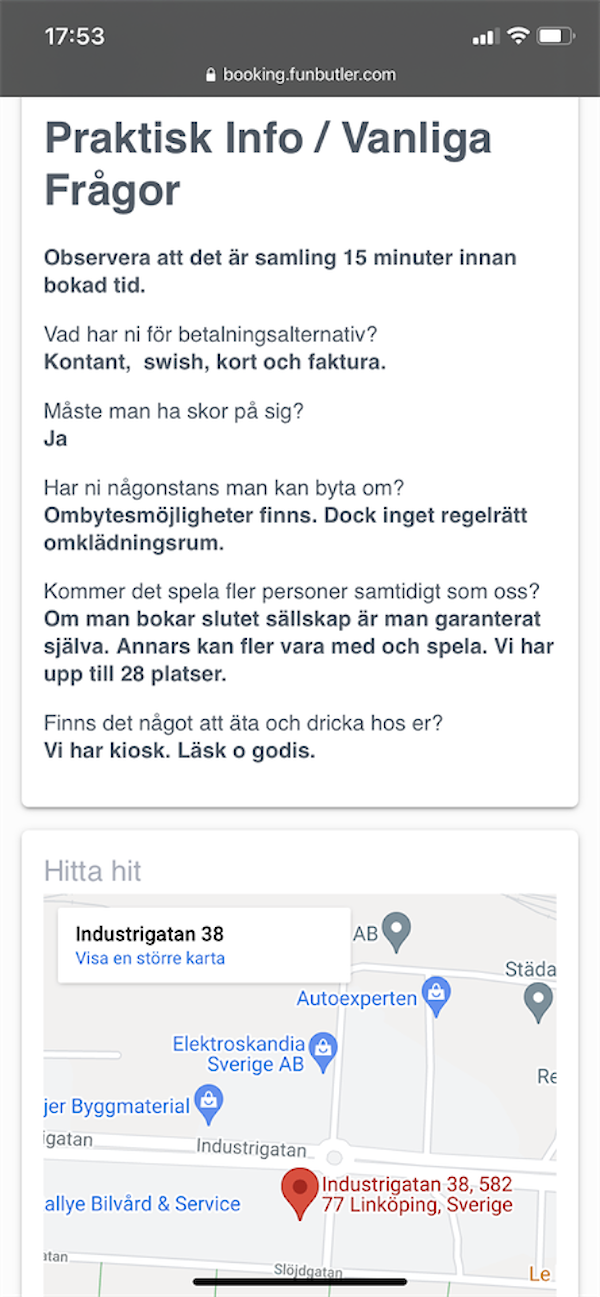This screenshot has width=600, height=1297.
Task: Tap the Wi-Fi status icon
Action: point(517,36)
